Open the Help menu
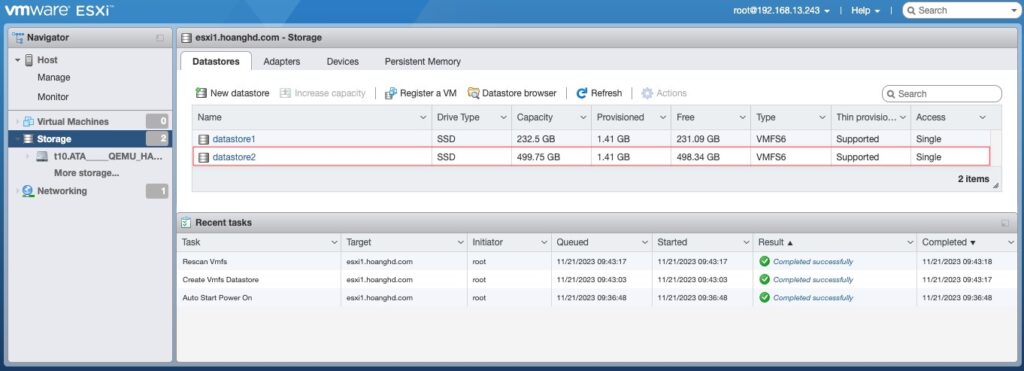1024x371 pixels. pos(865,10)
